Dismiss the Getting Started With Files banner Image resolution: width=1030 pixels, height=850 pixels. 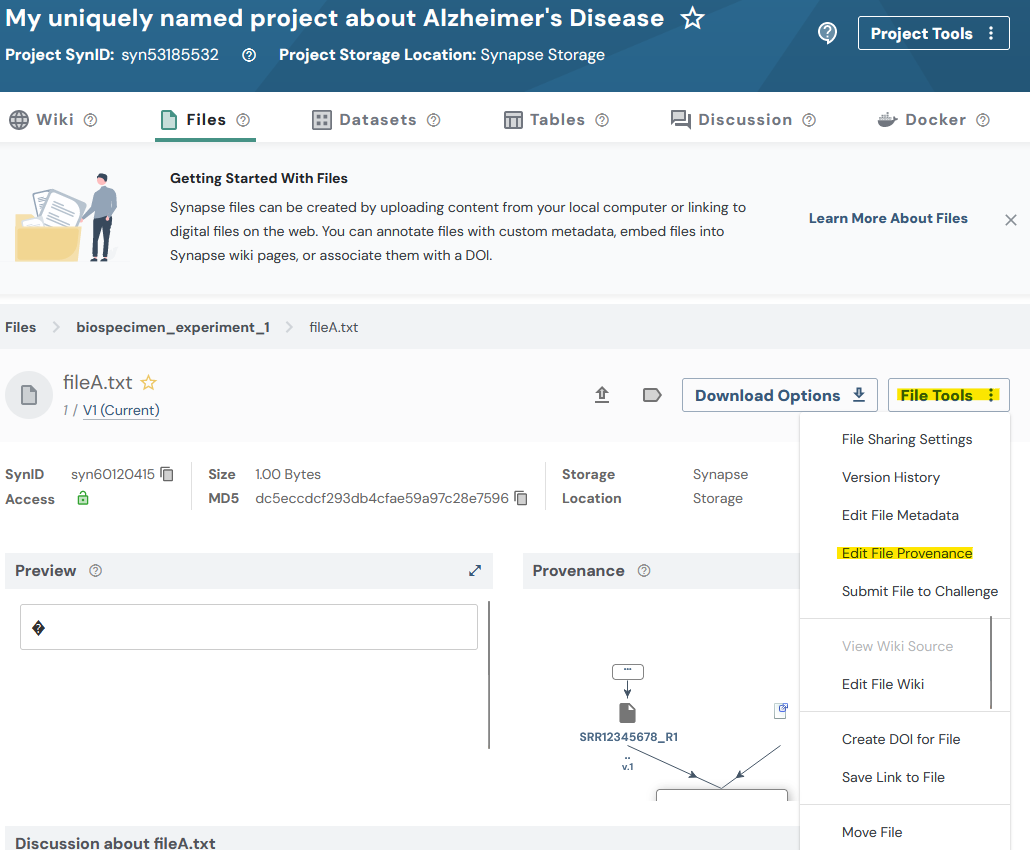tap(1010, 220)
